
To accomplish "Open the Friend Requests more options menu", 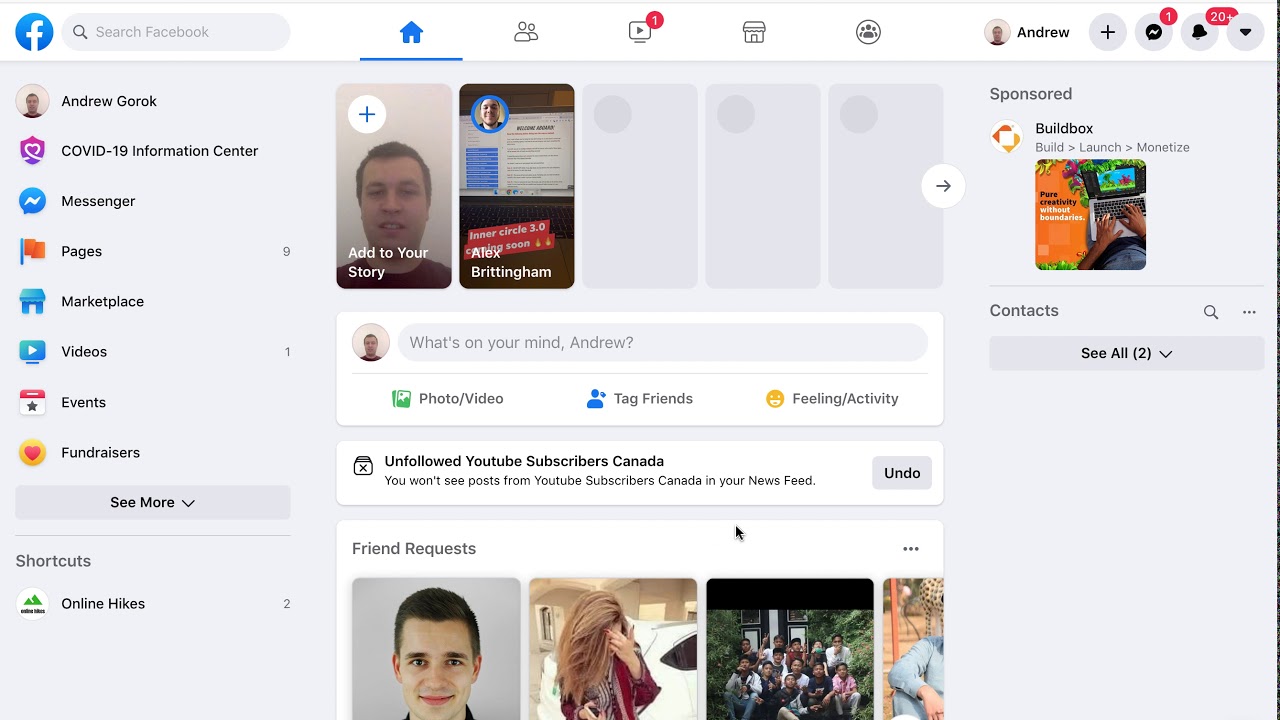I will pyautogui.click(x=910, y=549).
